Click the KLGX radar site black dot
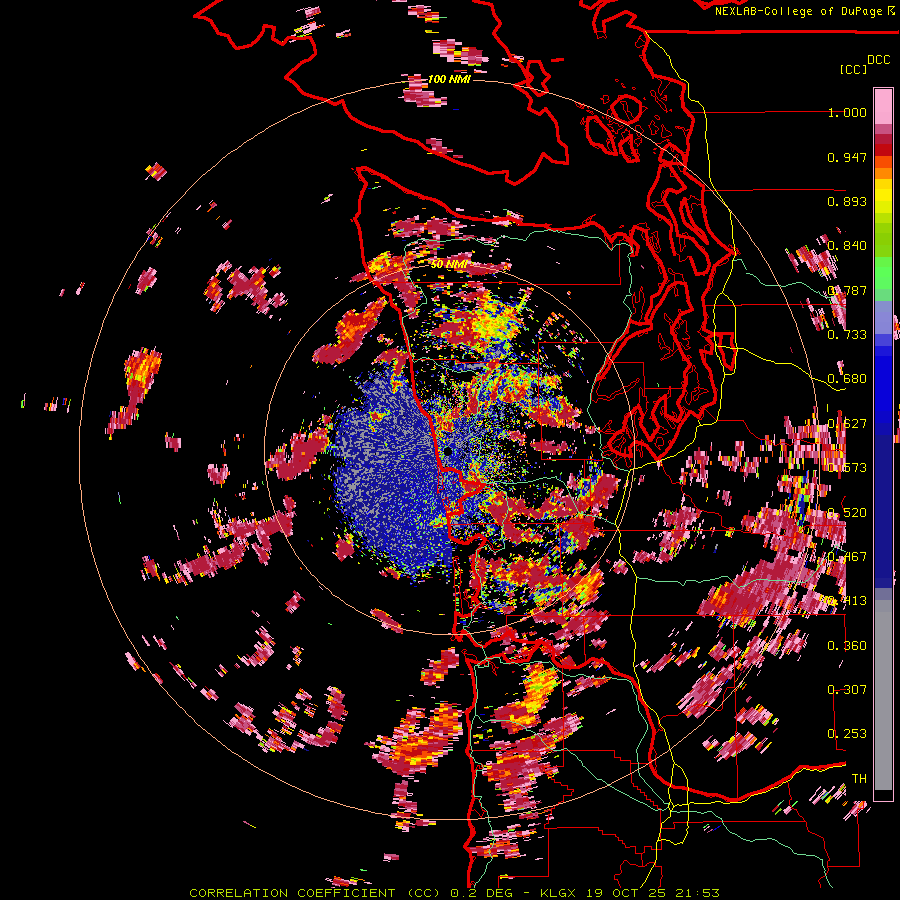 point(448,452)
